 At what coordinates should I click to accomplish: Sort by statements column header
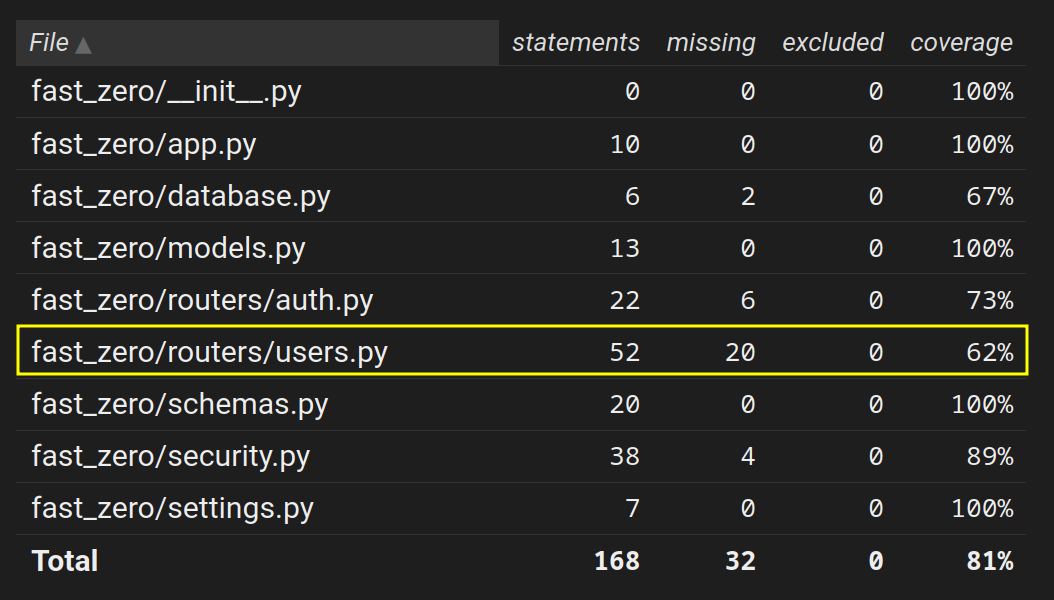point(575,43)
